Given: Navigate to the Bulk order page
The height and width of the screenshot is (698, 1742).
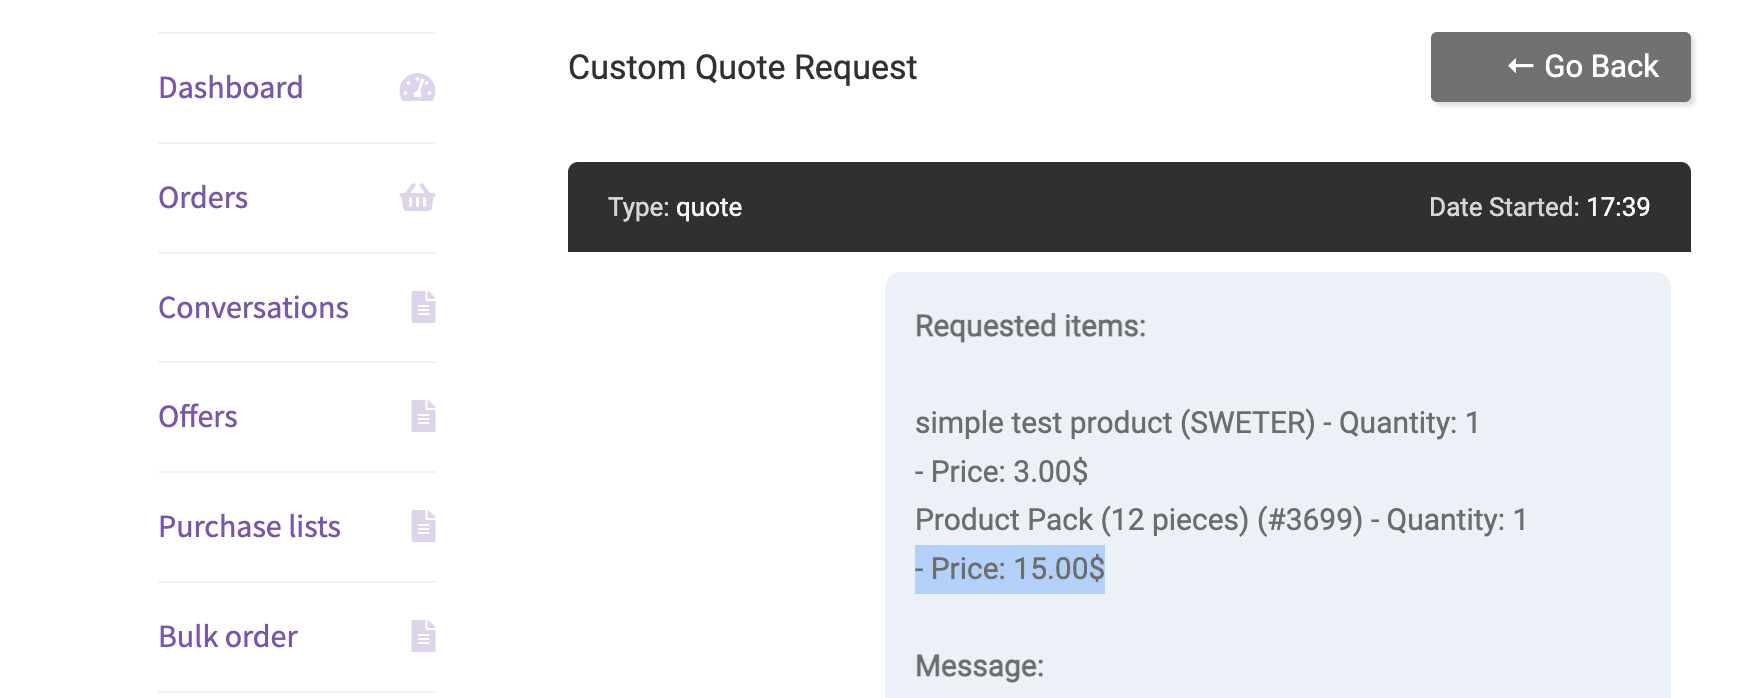Looking at the screenshot, I should click(228, 636).
